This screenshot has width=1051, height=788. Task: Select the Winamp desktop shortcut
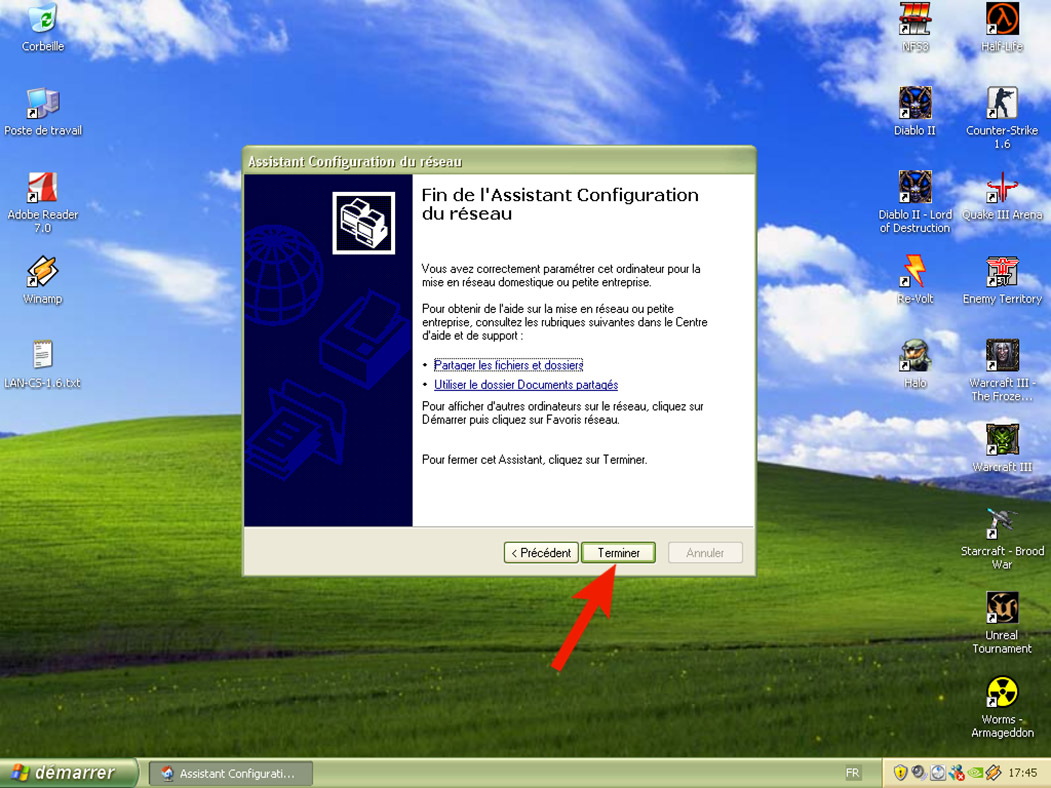click(42, 272)
